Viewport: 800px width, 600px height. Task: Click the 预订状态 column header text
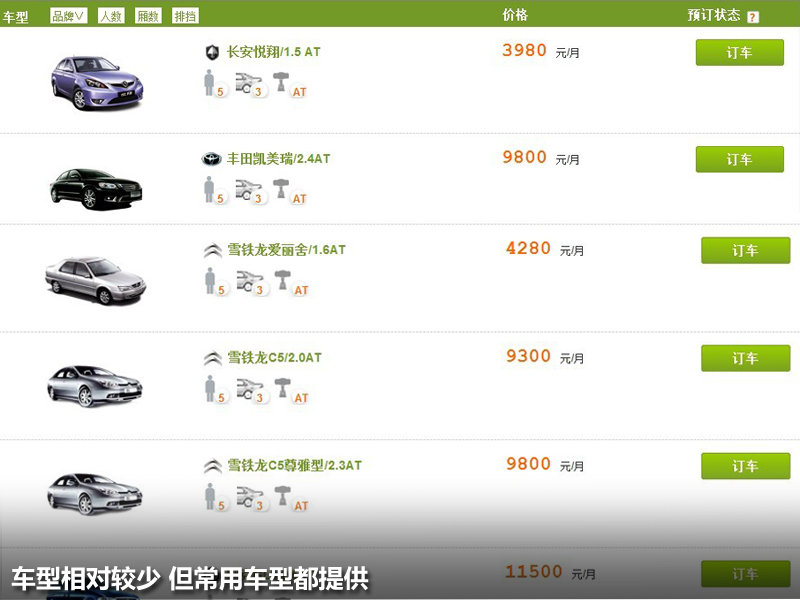coord(714,15)
